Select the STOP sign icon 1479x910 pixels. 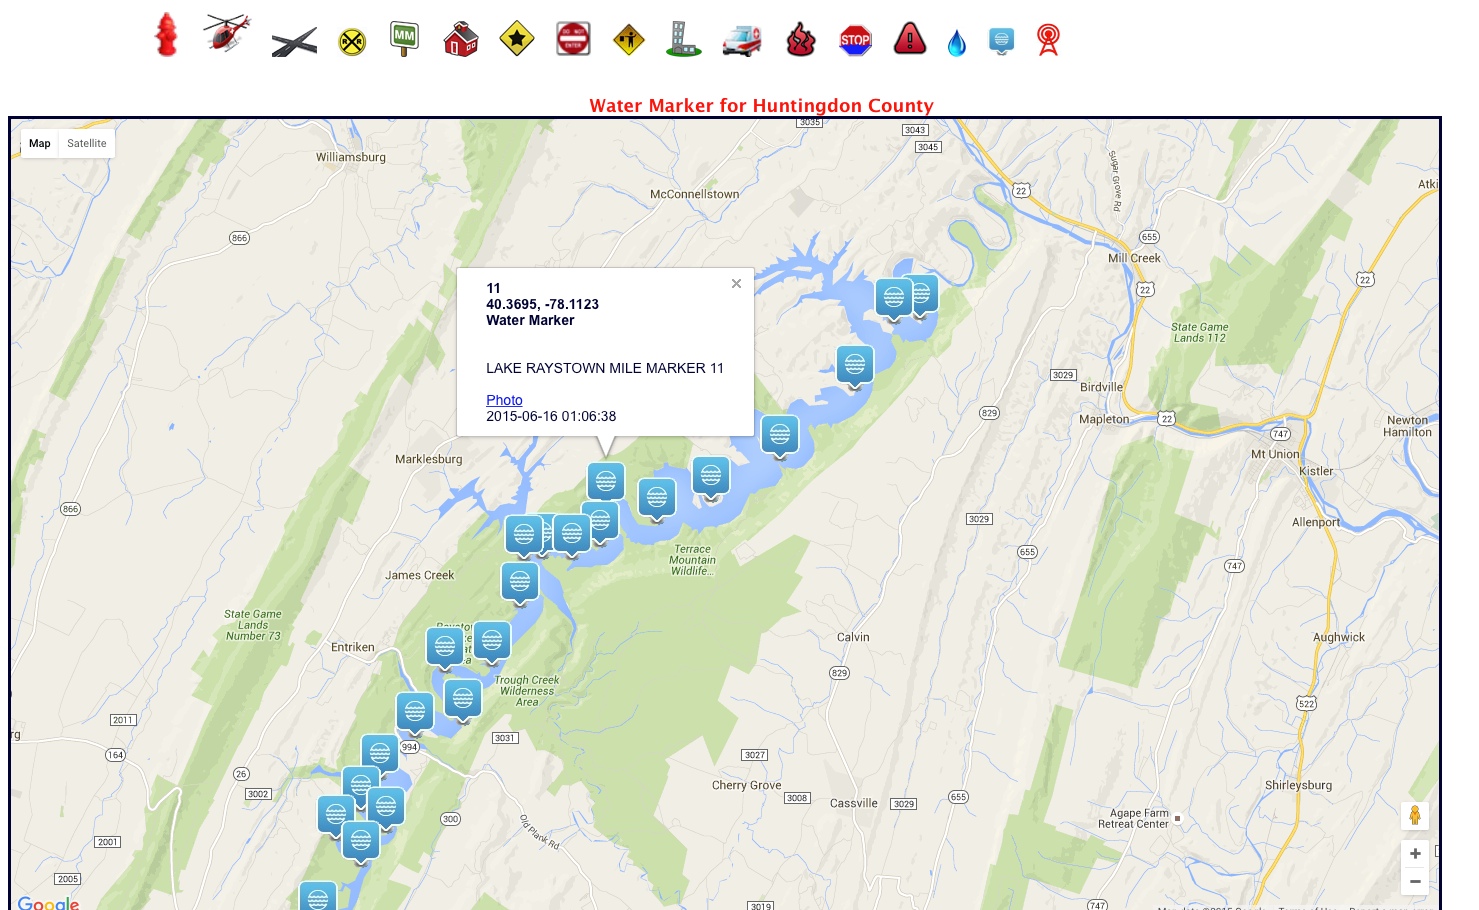pos(855,40)
